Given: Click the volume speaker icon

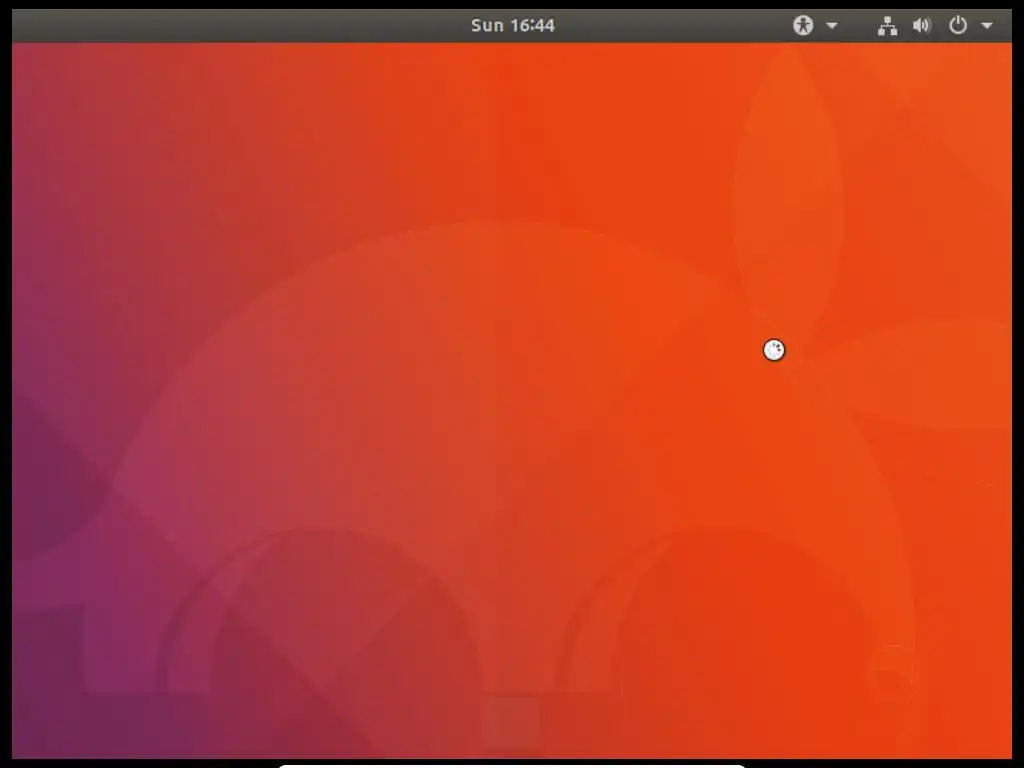Looking at the screenshot, I should point(921,25).
